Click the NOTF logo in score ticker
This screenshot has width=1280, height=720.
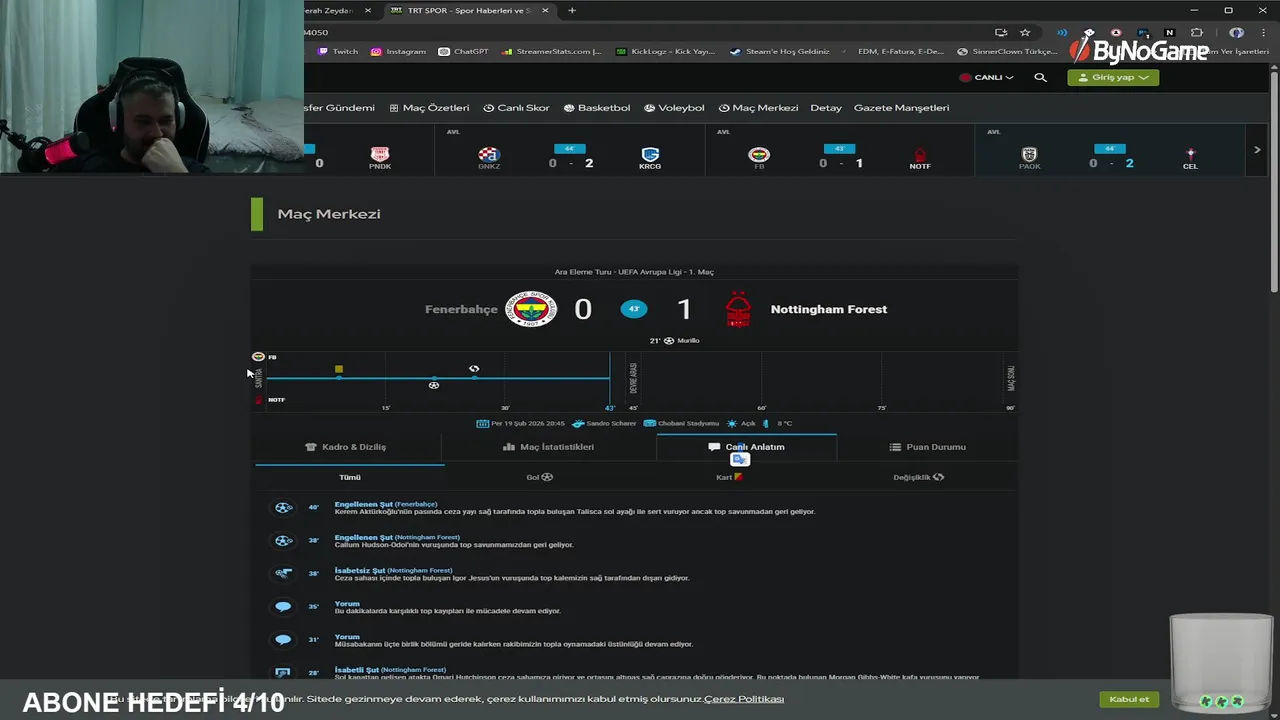tap(920, 155)
